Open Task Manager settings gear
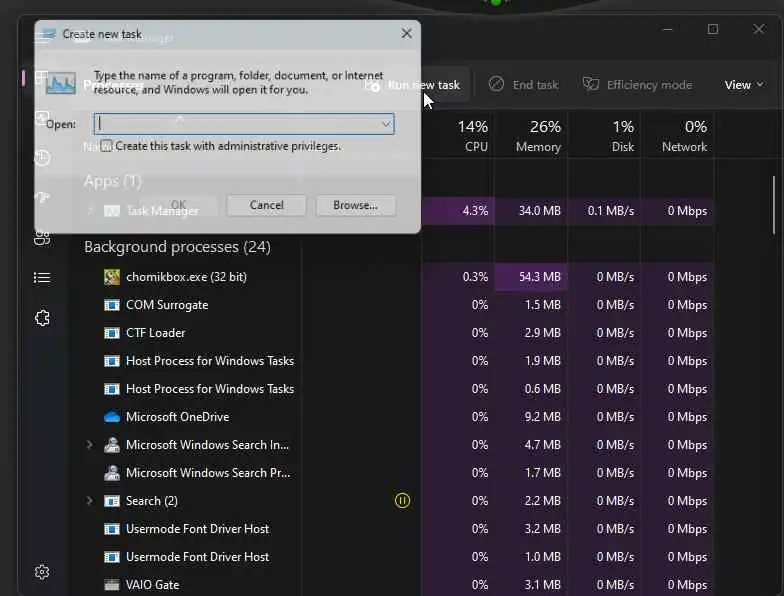Image resolution: width=784 pixels, height=596 pixels. click(42, 572)
